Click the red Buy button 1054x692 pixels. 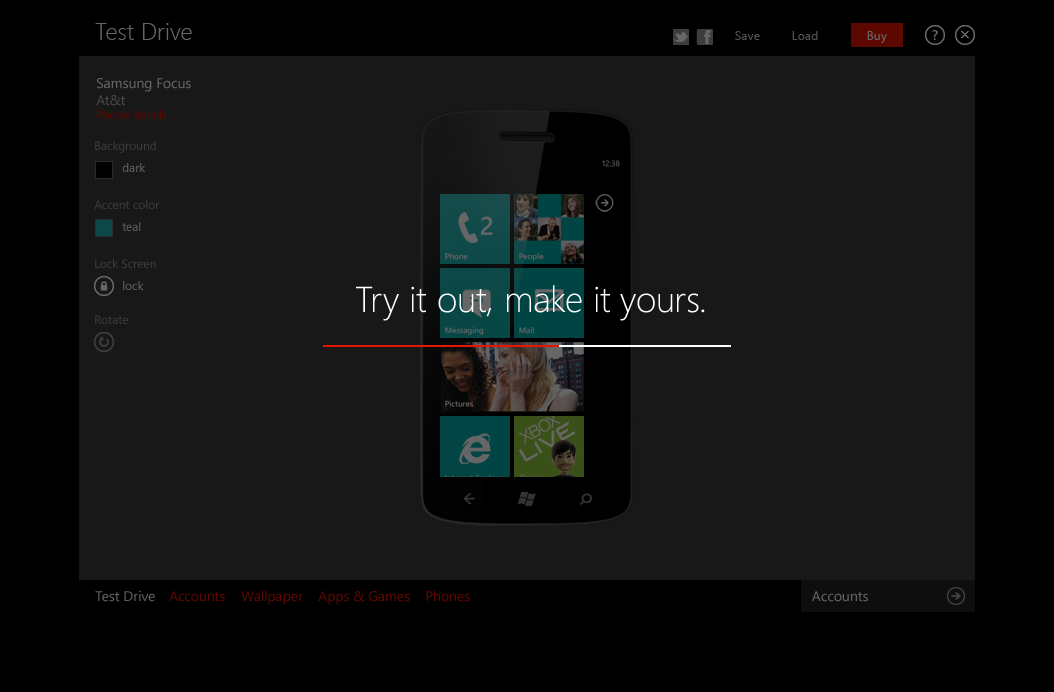[877, 36]
